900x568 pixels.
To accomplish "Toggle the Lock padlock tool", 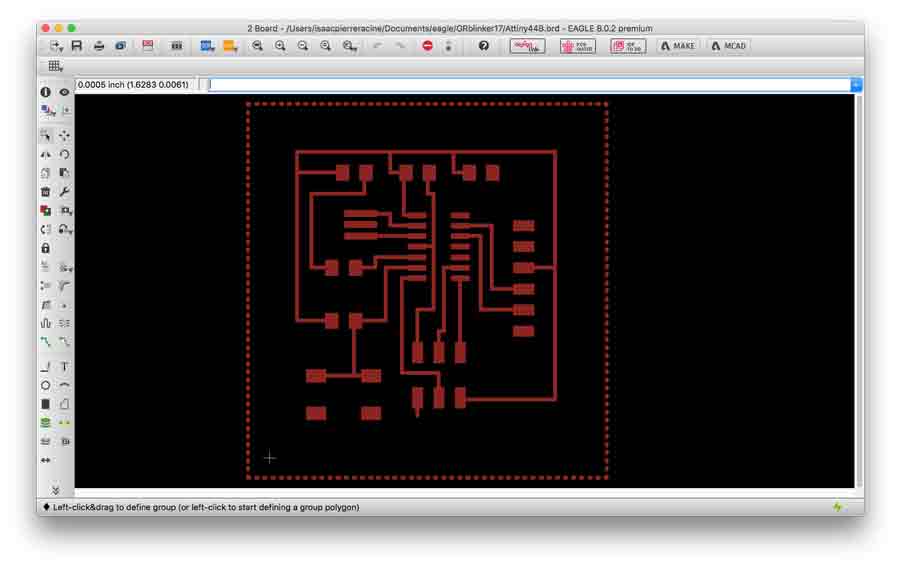I will (45, 248).
